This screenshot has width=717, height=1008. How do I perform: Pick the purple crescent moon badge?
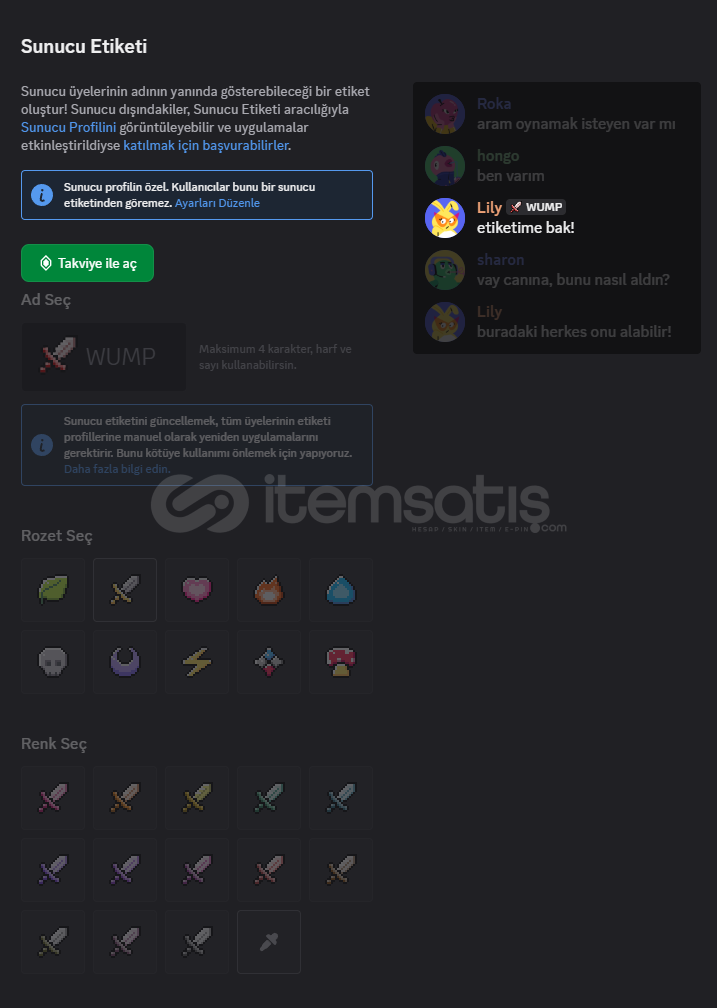(x=125, y=662)
